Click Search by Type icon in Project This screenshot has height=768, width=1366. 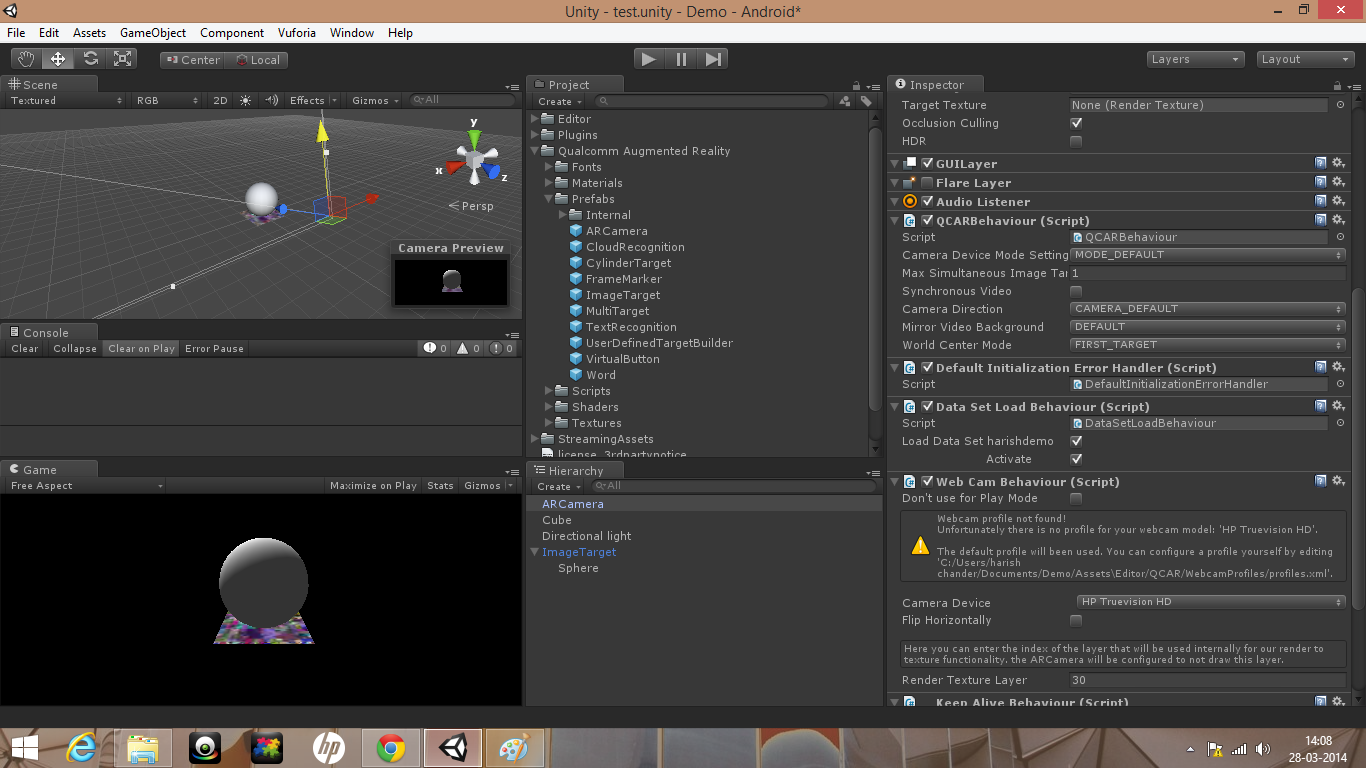[846, 101]
